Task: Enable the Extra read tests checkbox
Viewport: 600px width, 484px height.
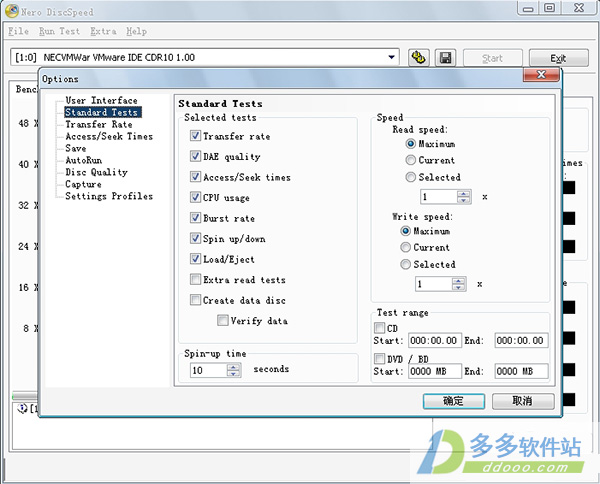Action: tap(195, 279)
